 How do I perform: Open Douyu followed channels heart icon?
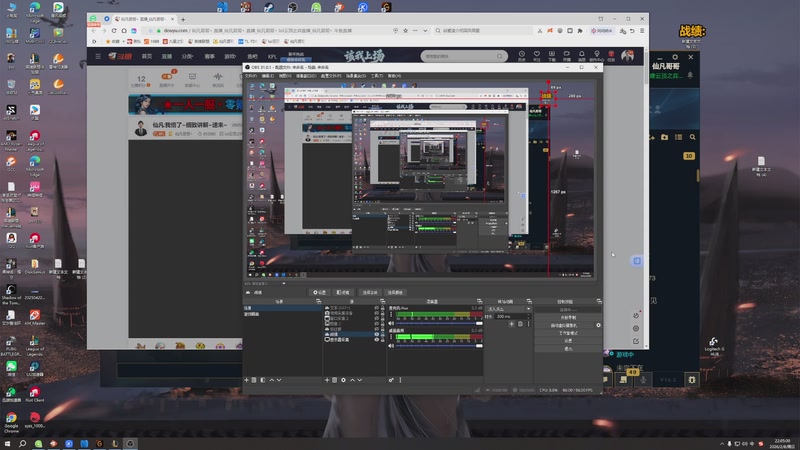537,54
